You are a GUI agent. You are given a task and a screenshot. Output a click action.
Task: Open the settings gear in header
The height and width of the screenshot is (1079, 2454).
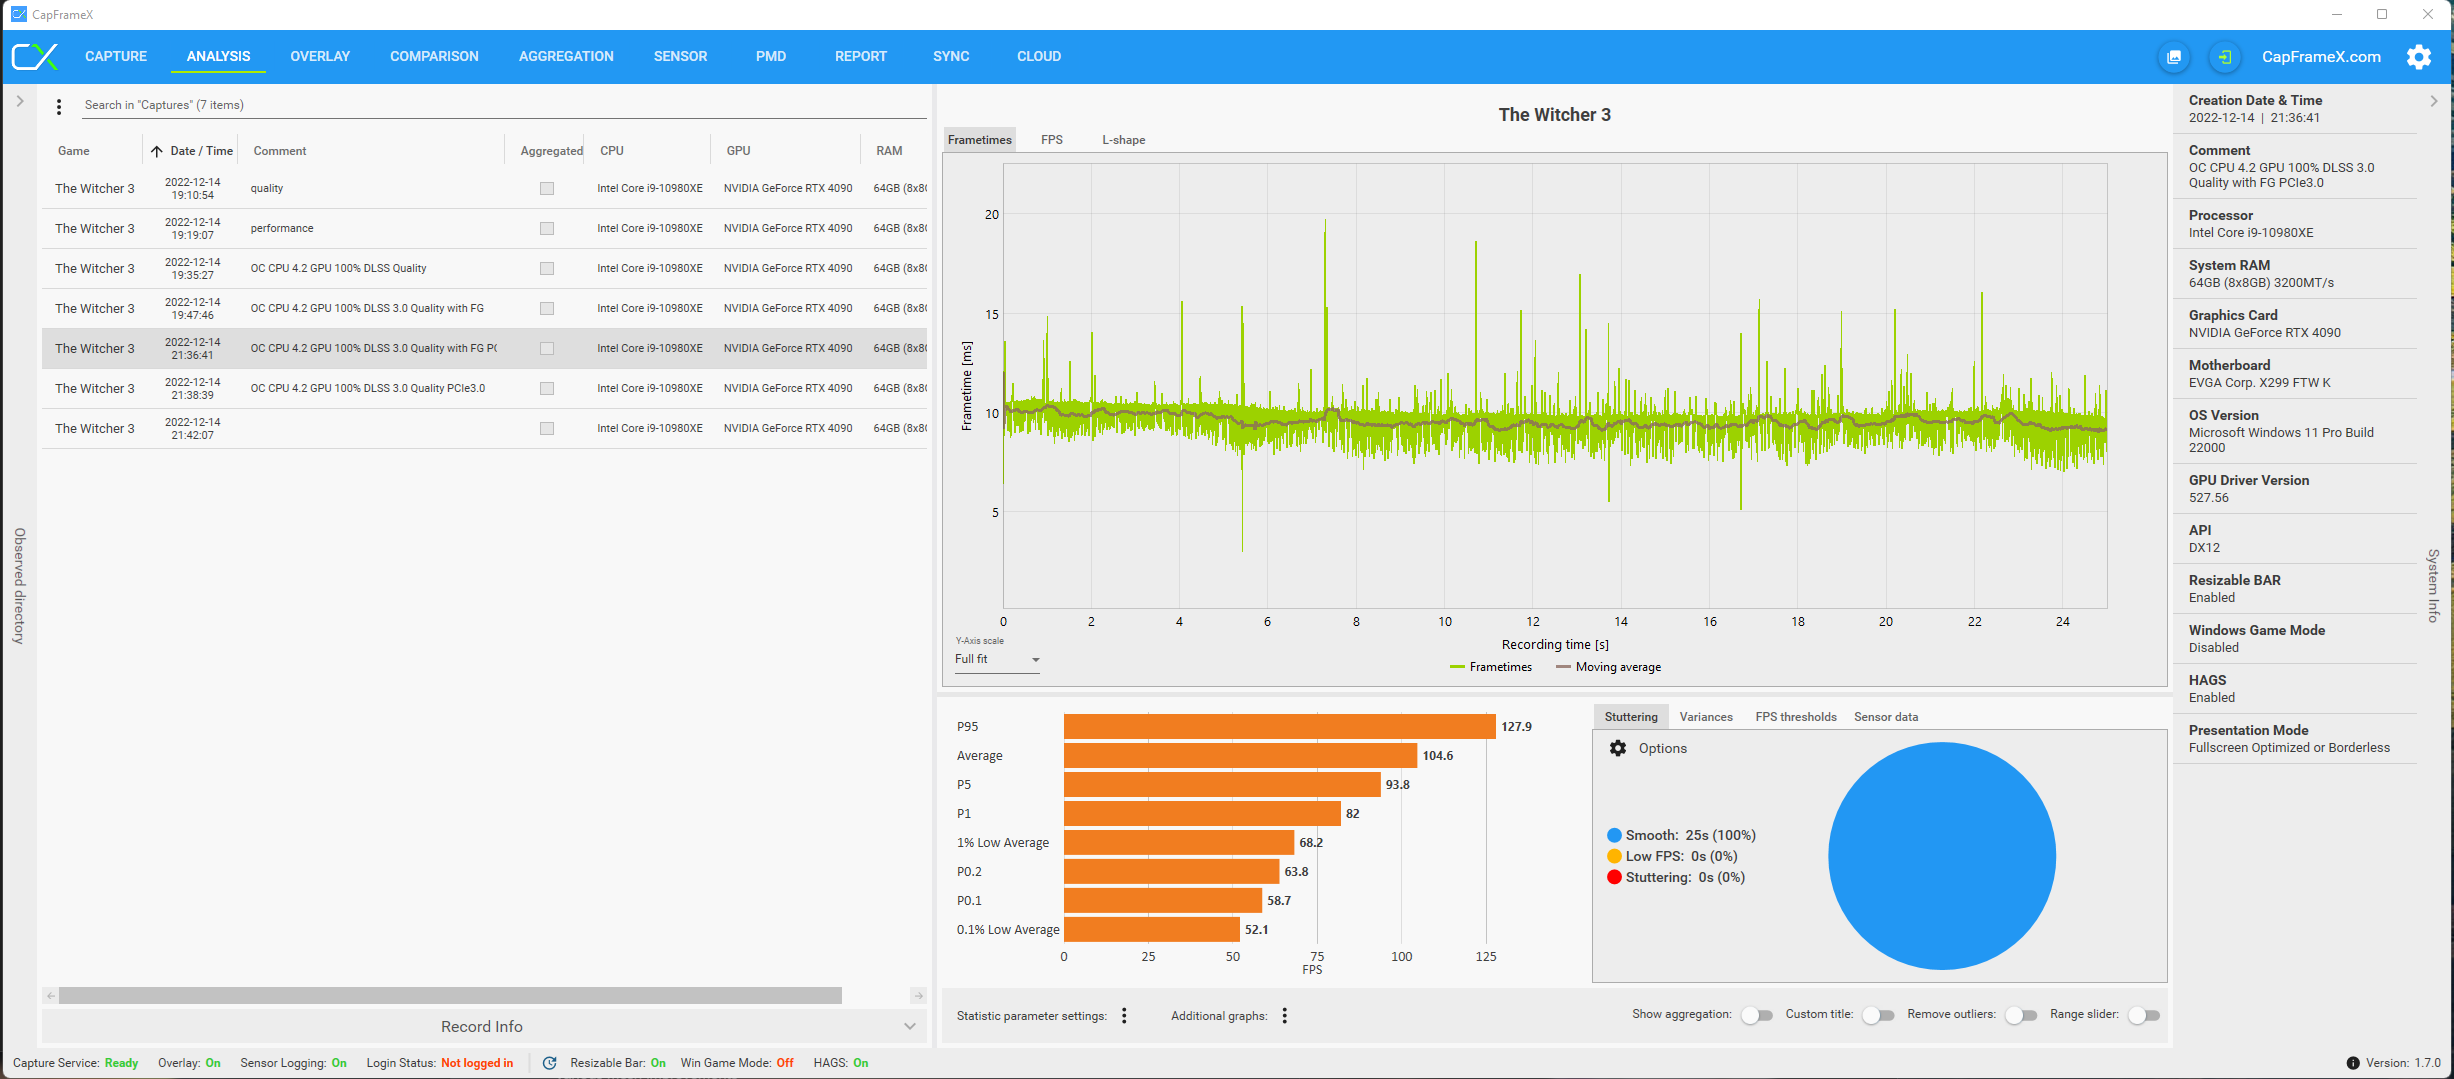pos(2419,57)
